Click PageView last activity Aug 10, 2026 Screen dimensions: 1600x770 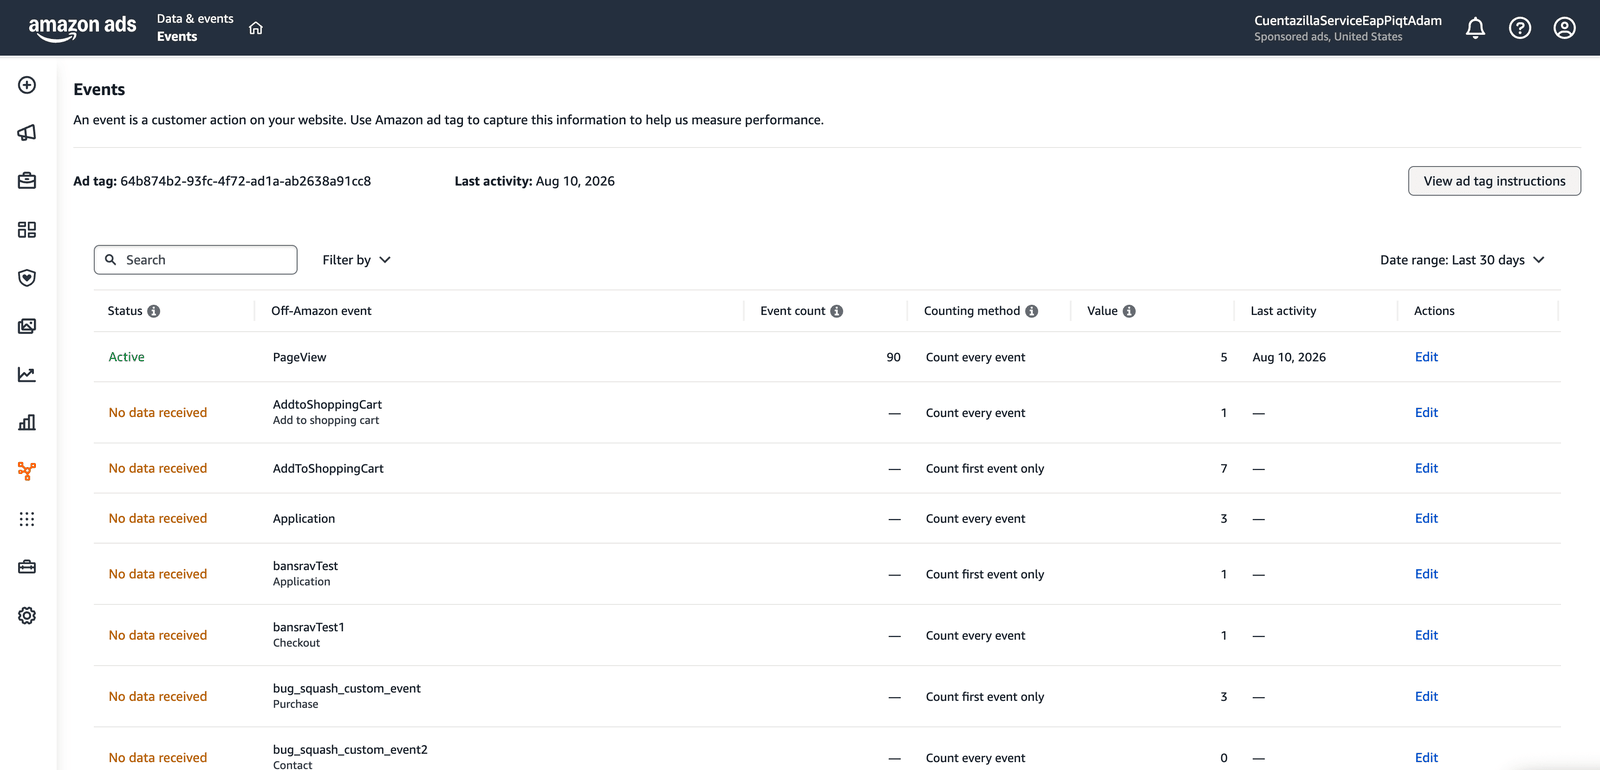point(1289,357)
